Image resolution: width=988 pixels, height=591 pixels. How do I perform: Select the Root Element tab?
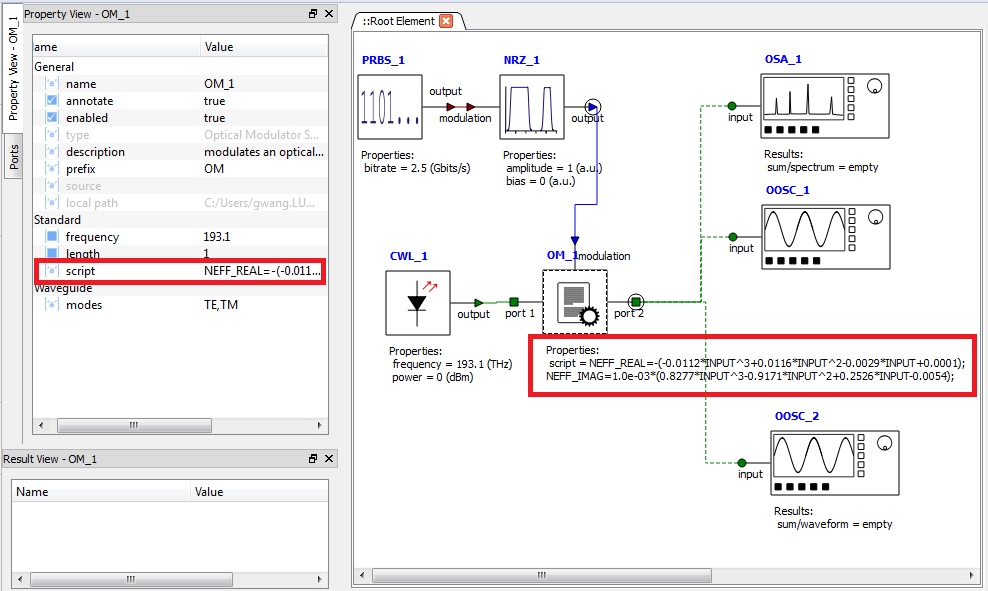[x=398, y=21]
